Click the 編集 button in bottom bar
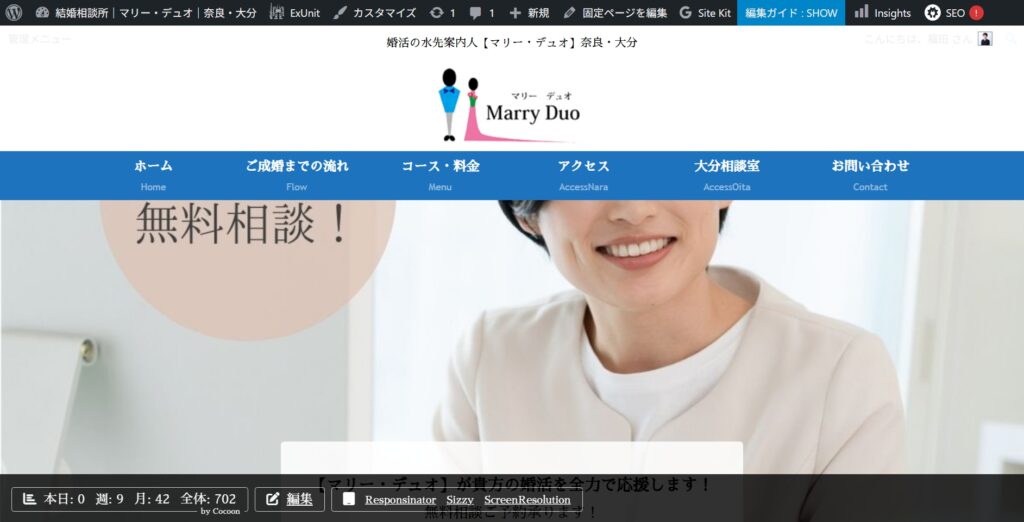The width and height of the screenshot is (1024, 522). tap(289, 499)
